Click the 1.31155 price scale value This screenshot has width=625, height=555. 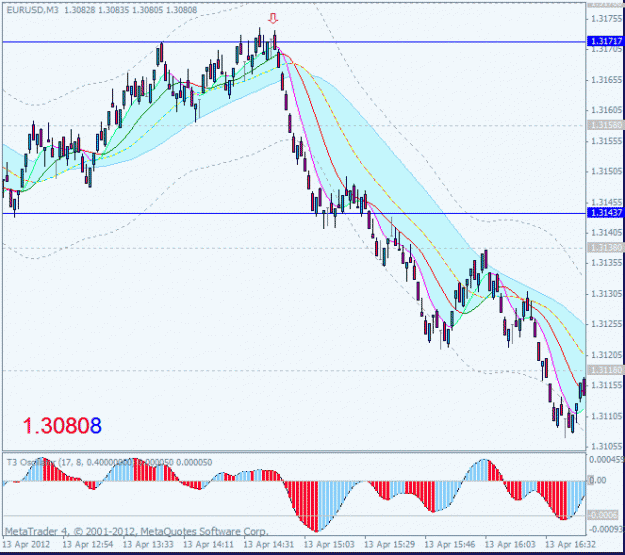607,385
